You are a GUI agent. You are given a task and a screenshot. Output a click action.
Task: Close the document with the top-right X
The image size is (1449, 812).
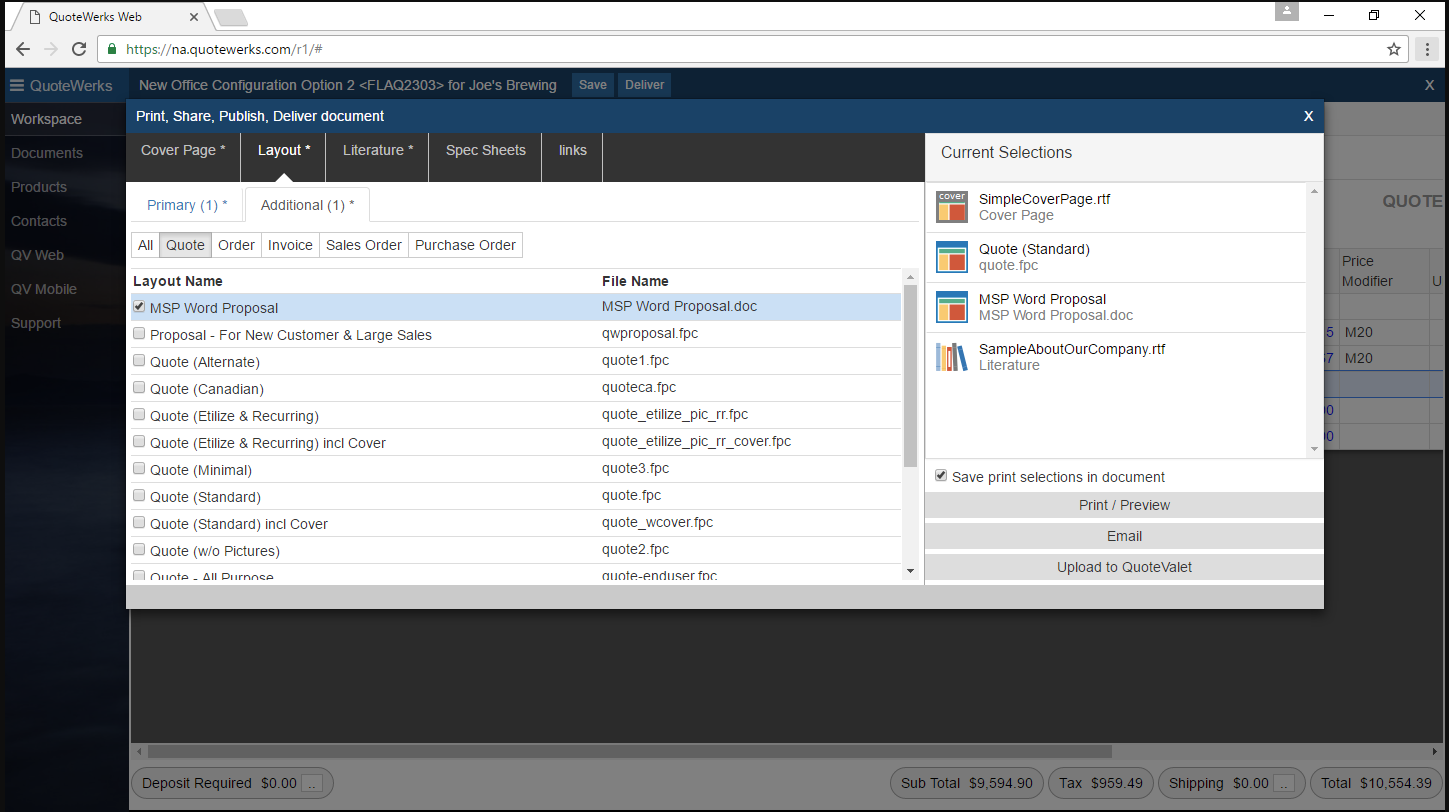tap(1430, 85)
